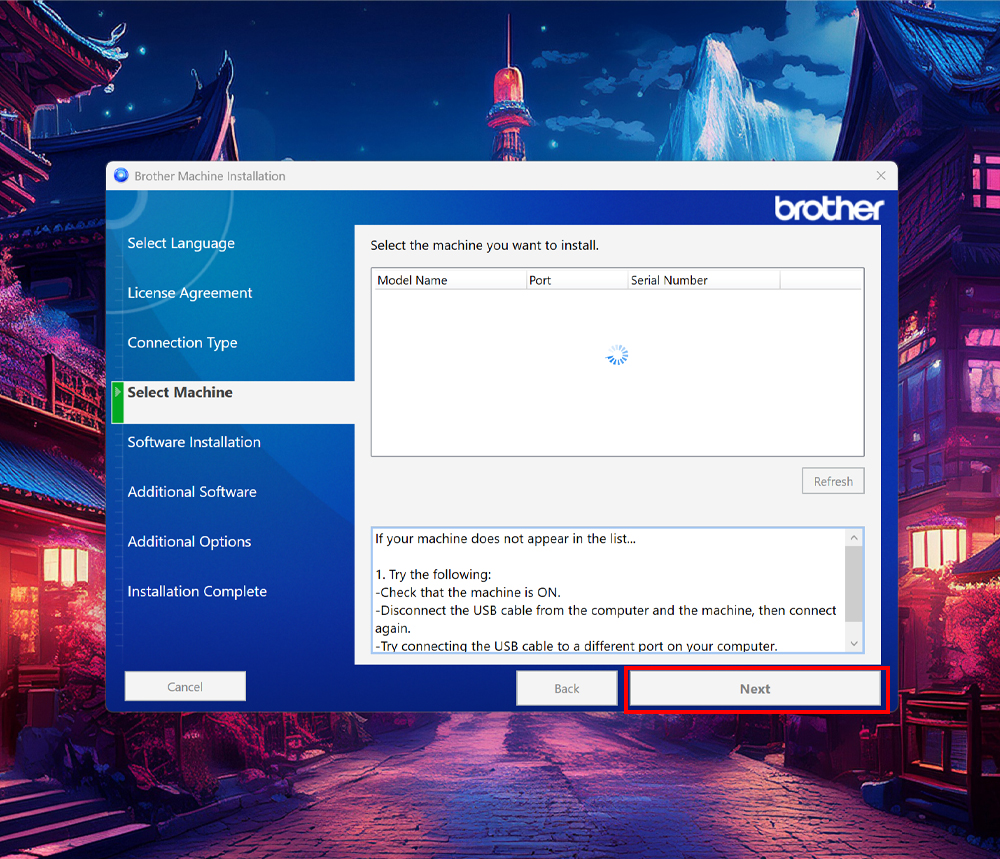Click 'Select the machine you want to install.' text

pos(485,246)
